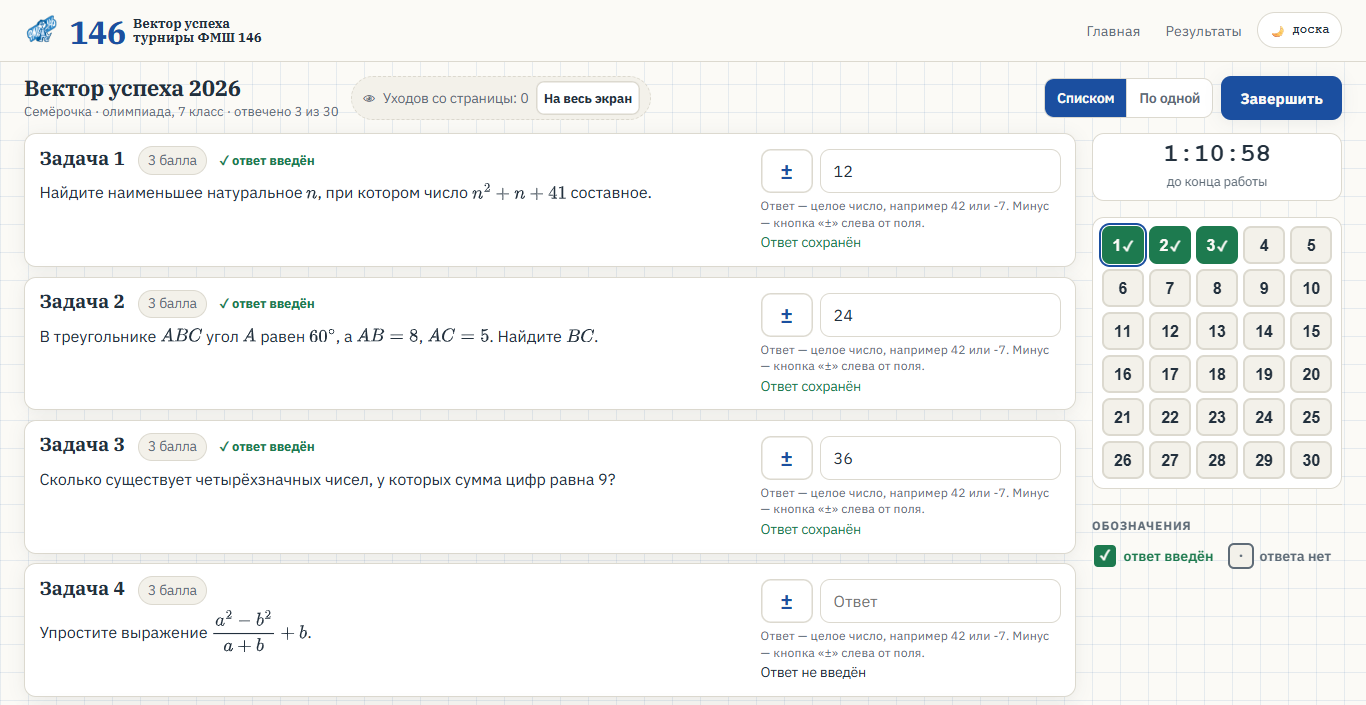Toggle minus sign for Задача 1
The image size is (1366, 705).
pos(786,171)
